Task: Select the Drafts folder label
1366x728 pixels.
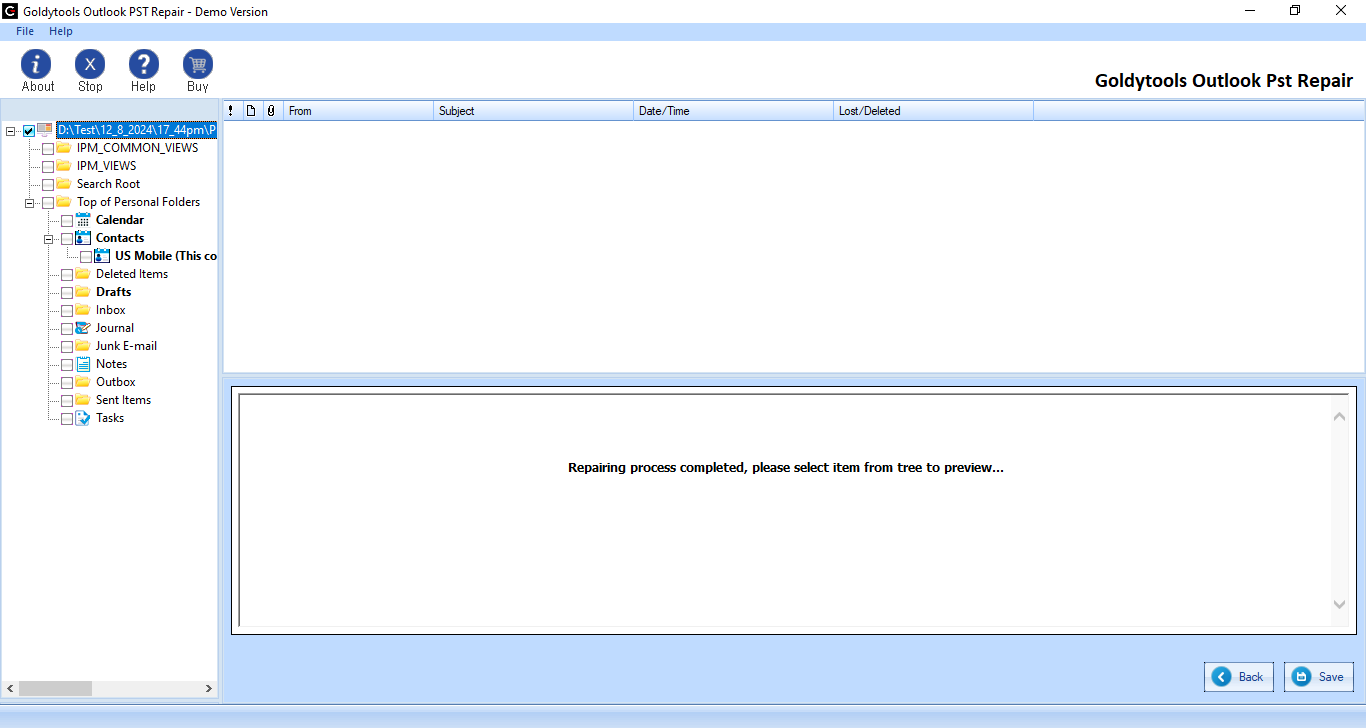Action: click(114, 292)
